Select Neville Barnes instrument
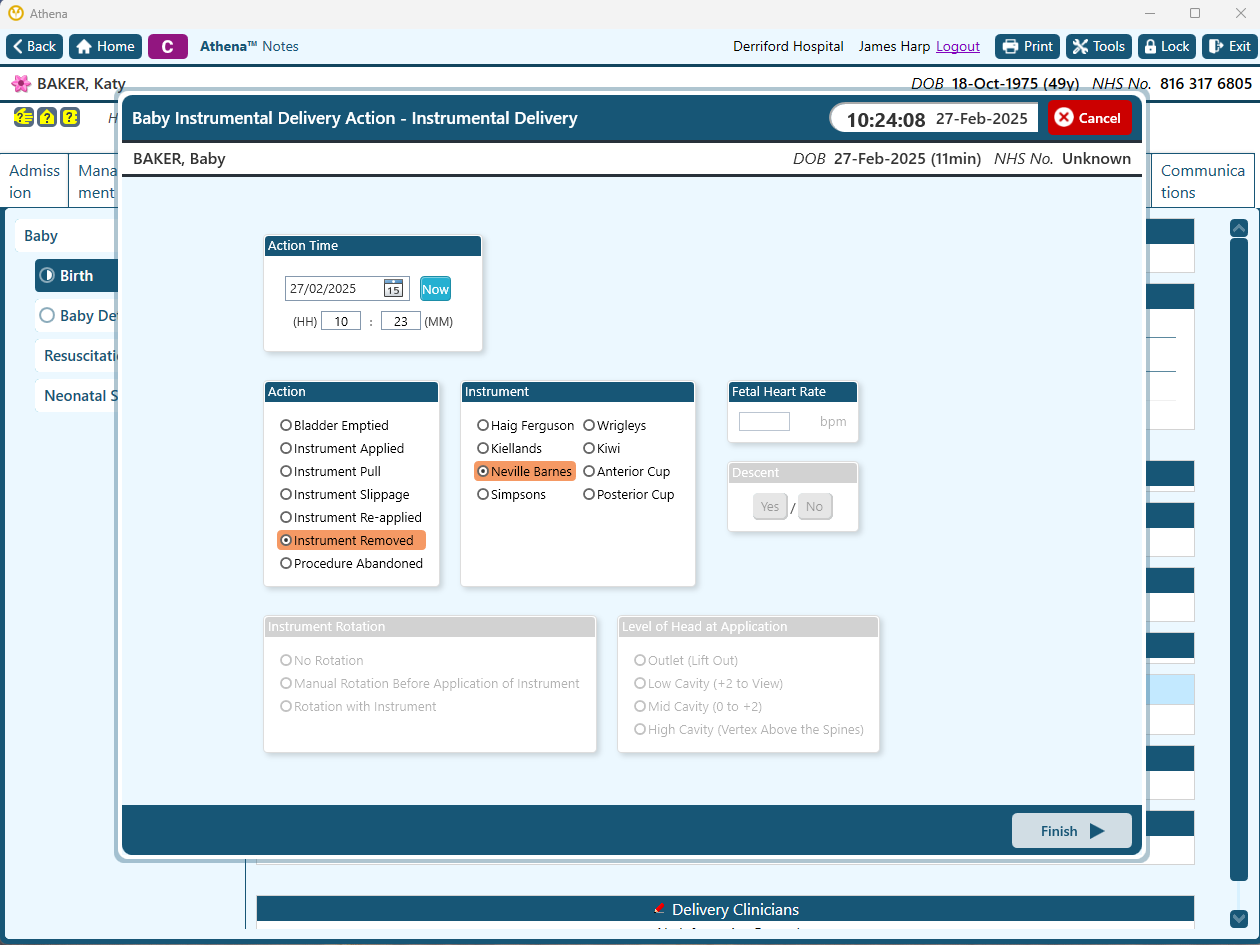 (x=525, y=471)
